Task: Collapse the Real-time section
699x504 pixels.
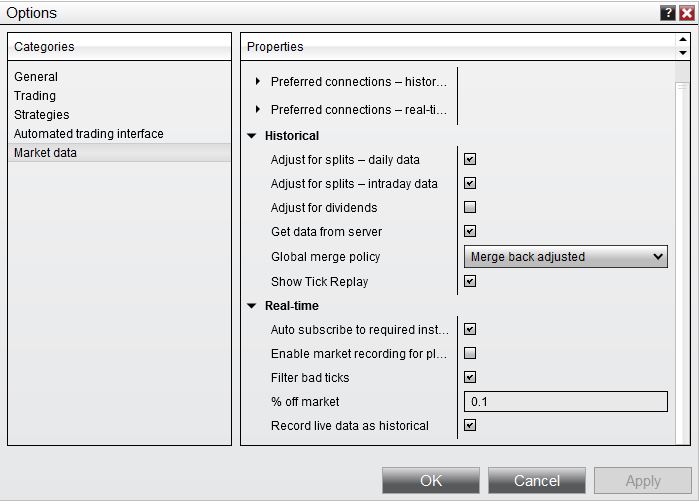Action: coord(252,306)
